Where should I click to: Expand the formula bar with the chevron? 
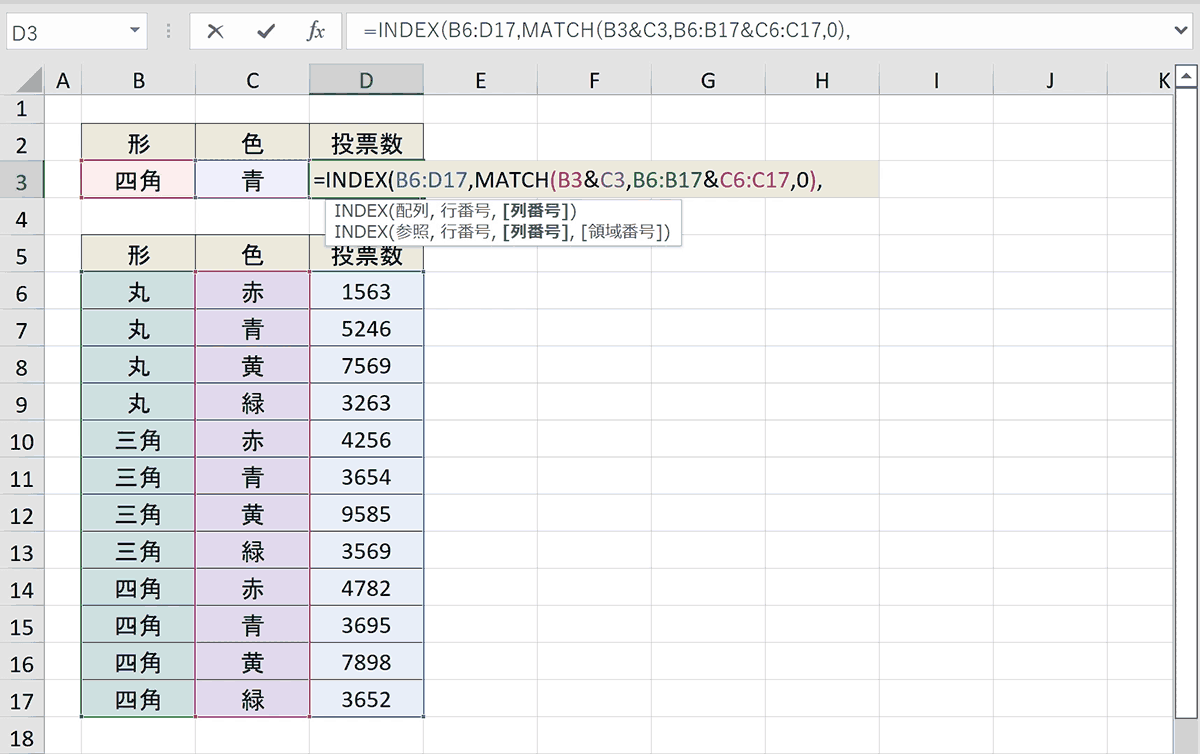pos(1182,32)
